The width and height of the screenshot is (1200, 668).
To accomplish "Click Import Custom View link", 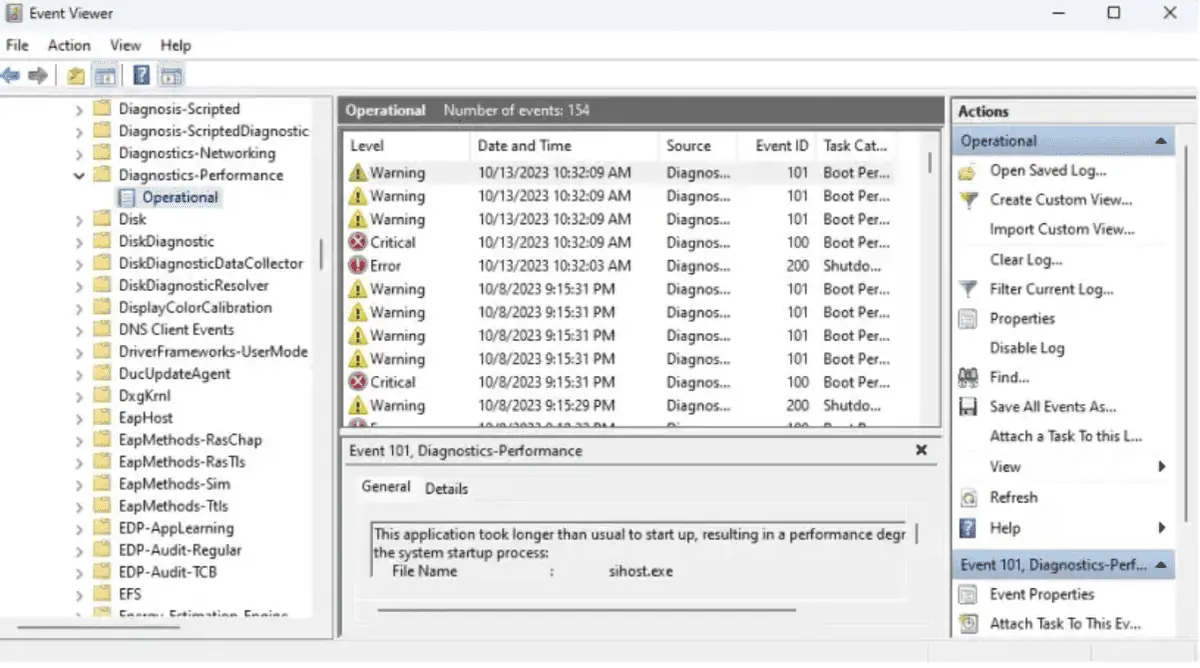I will [1062, 229].
